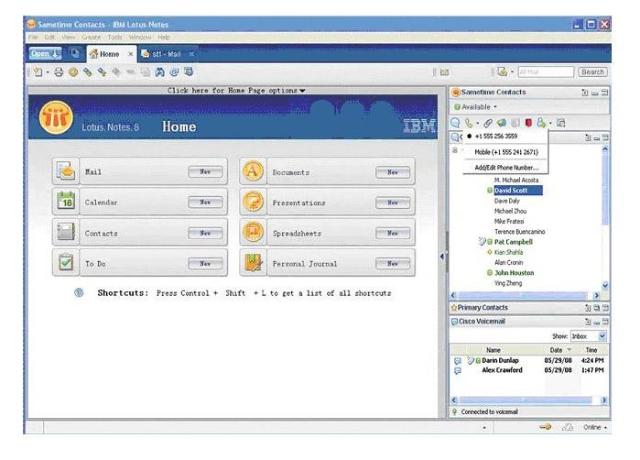This screenshot has height=460, width=640.
Task: Click the Shortcuts help icon
Action: pyautogui.click(x=79, y=293)
